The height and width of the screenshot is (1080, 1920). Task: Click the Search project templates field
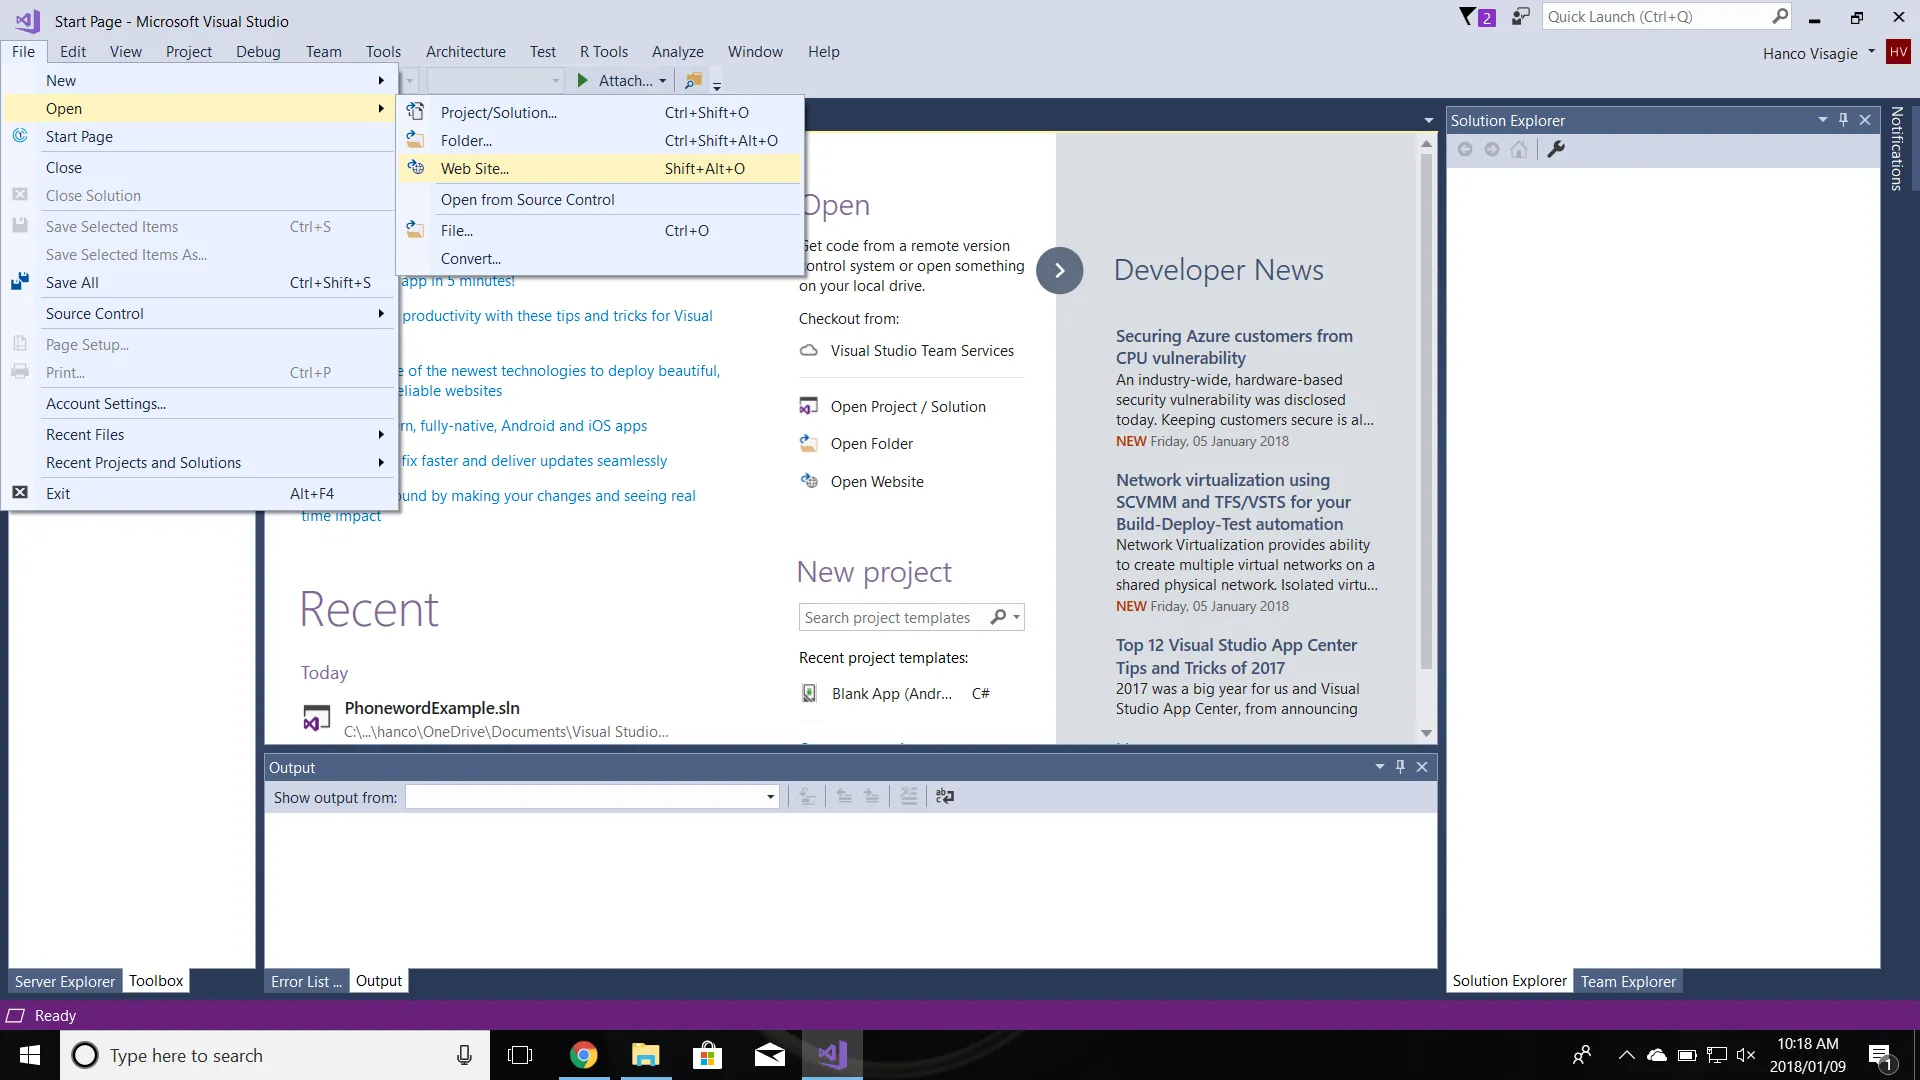(890, 617)
